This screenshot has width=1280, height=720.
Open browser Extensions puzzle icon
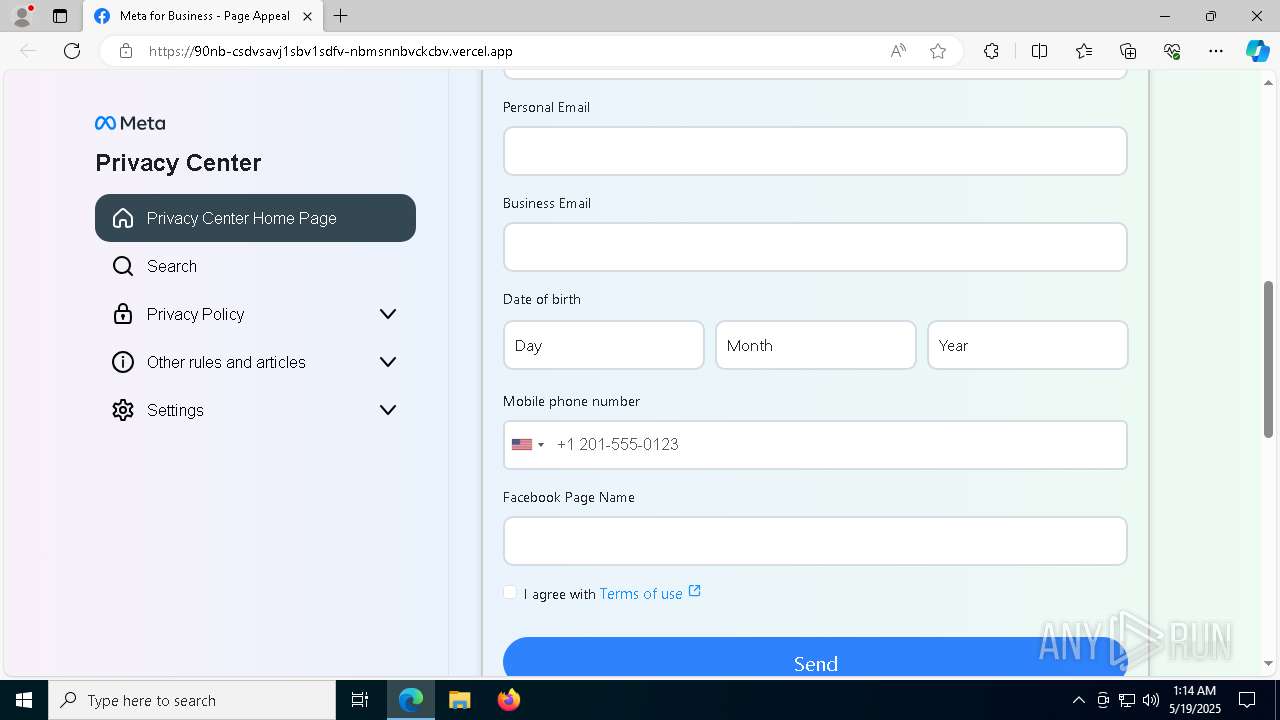tap(991, 51)
